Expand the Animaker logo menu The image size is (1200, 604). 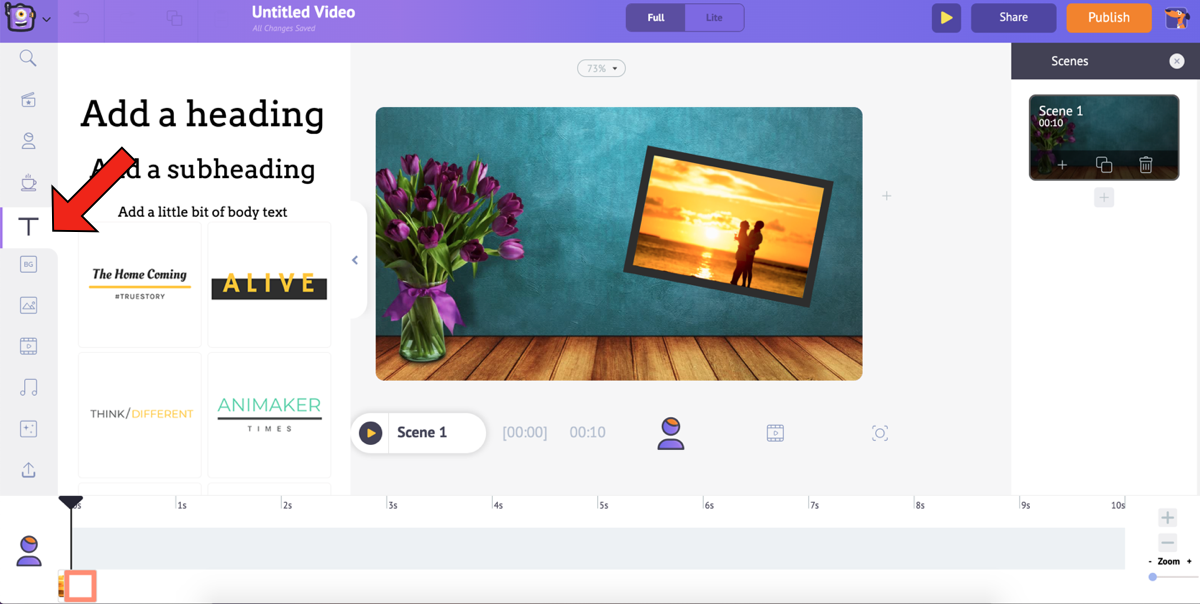(28, 18)
